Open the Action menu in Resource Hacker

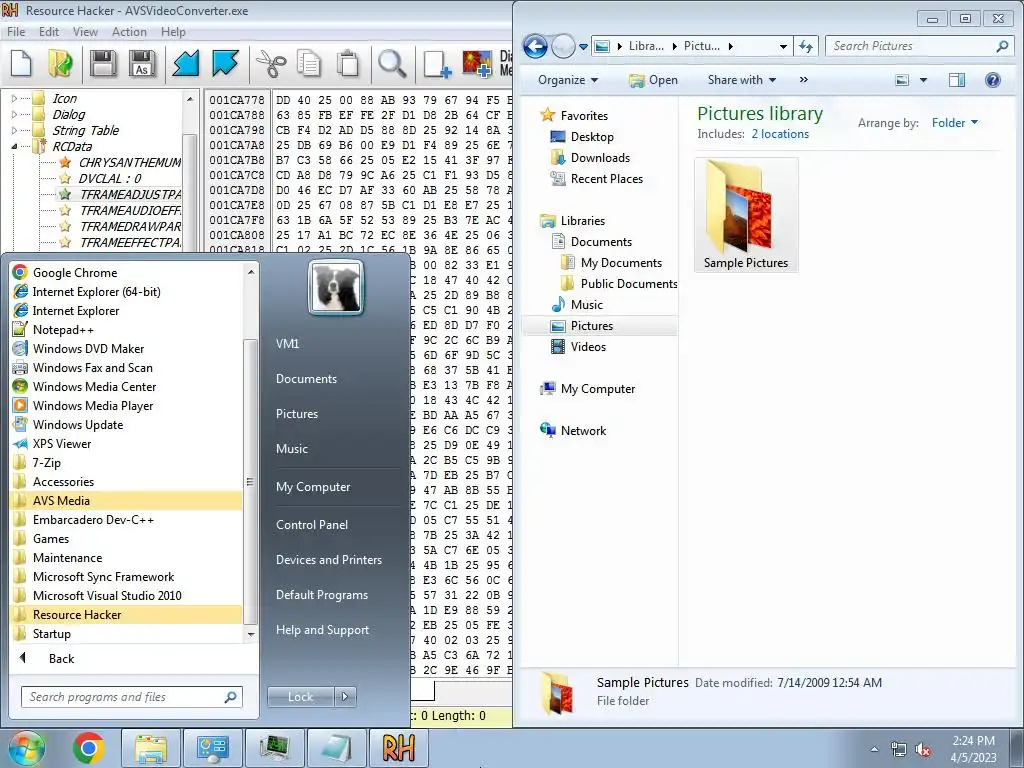point(129,31)
